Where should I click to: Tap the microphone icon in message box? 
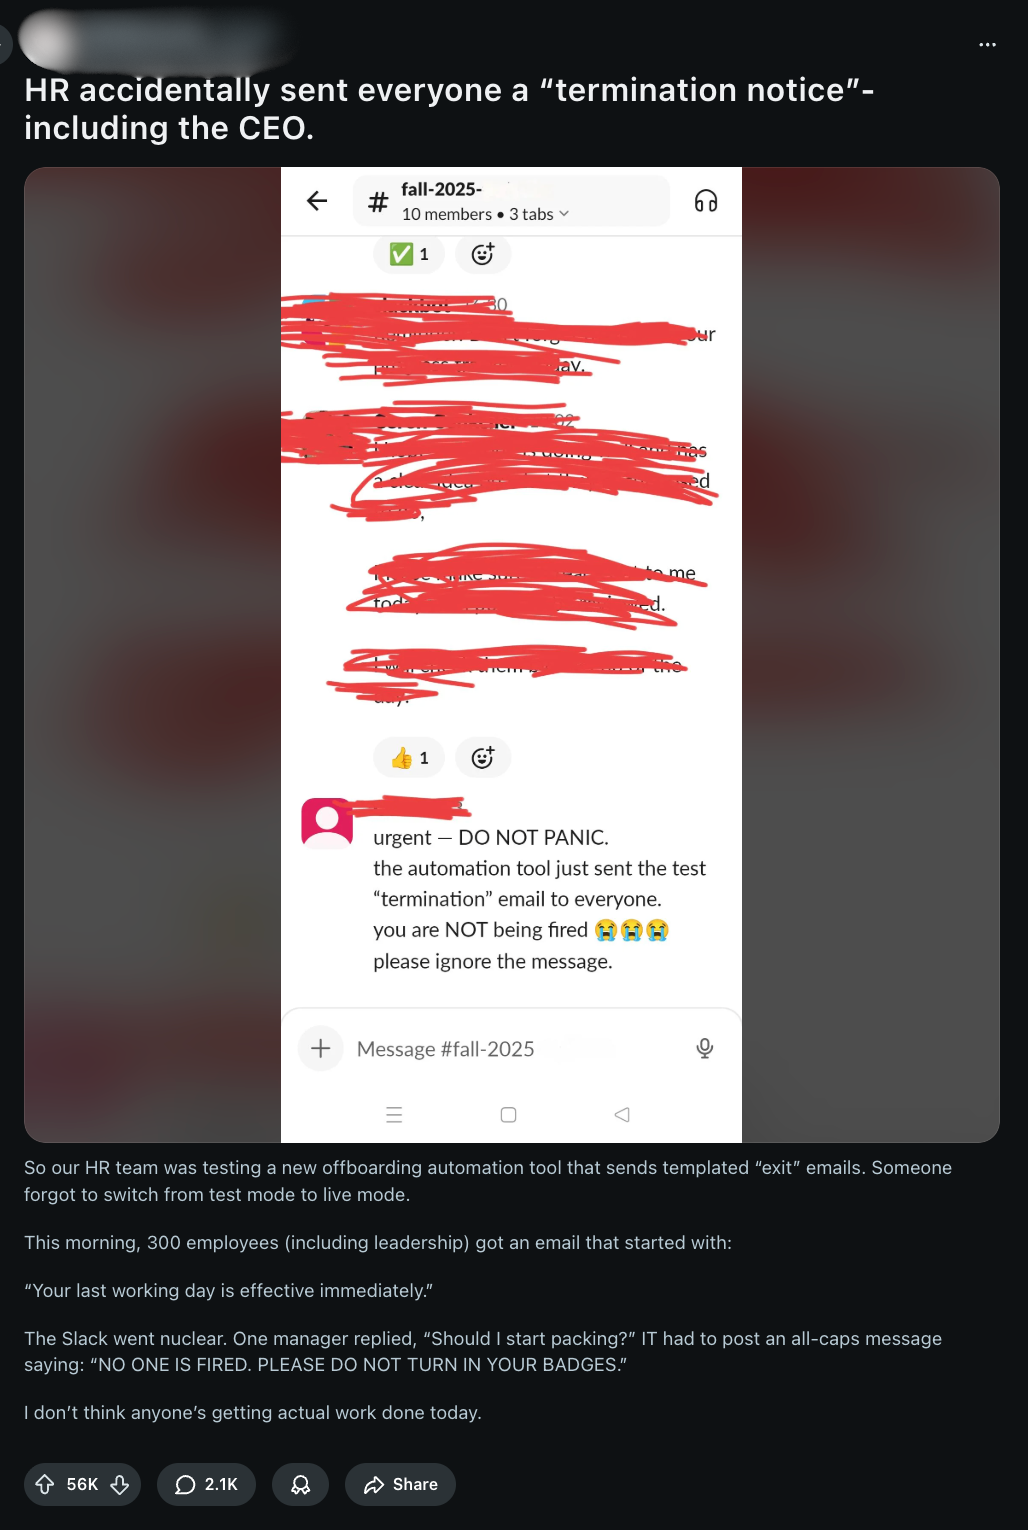click(x=705, y=1048)
